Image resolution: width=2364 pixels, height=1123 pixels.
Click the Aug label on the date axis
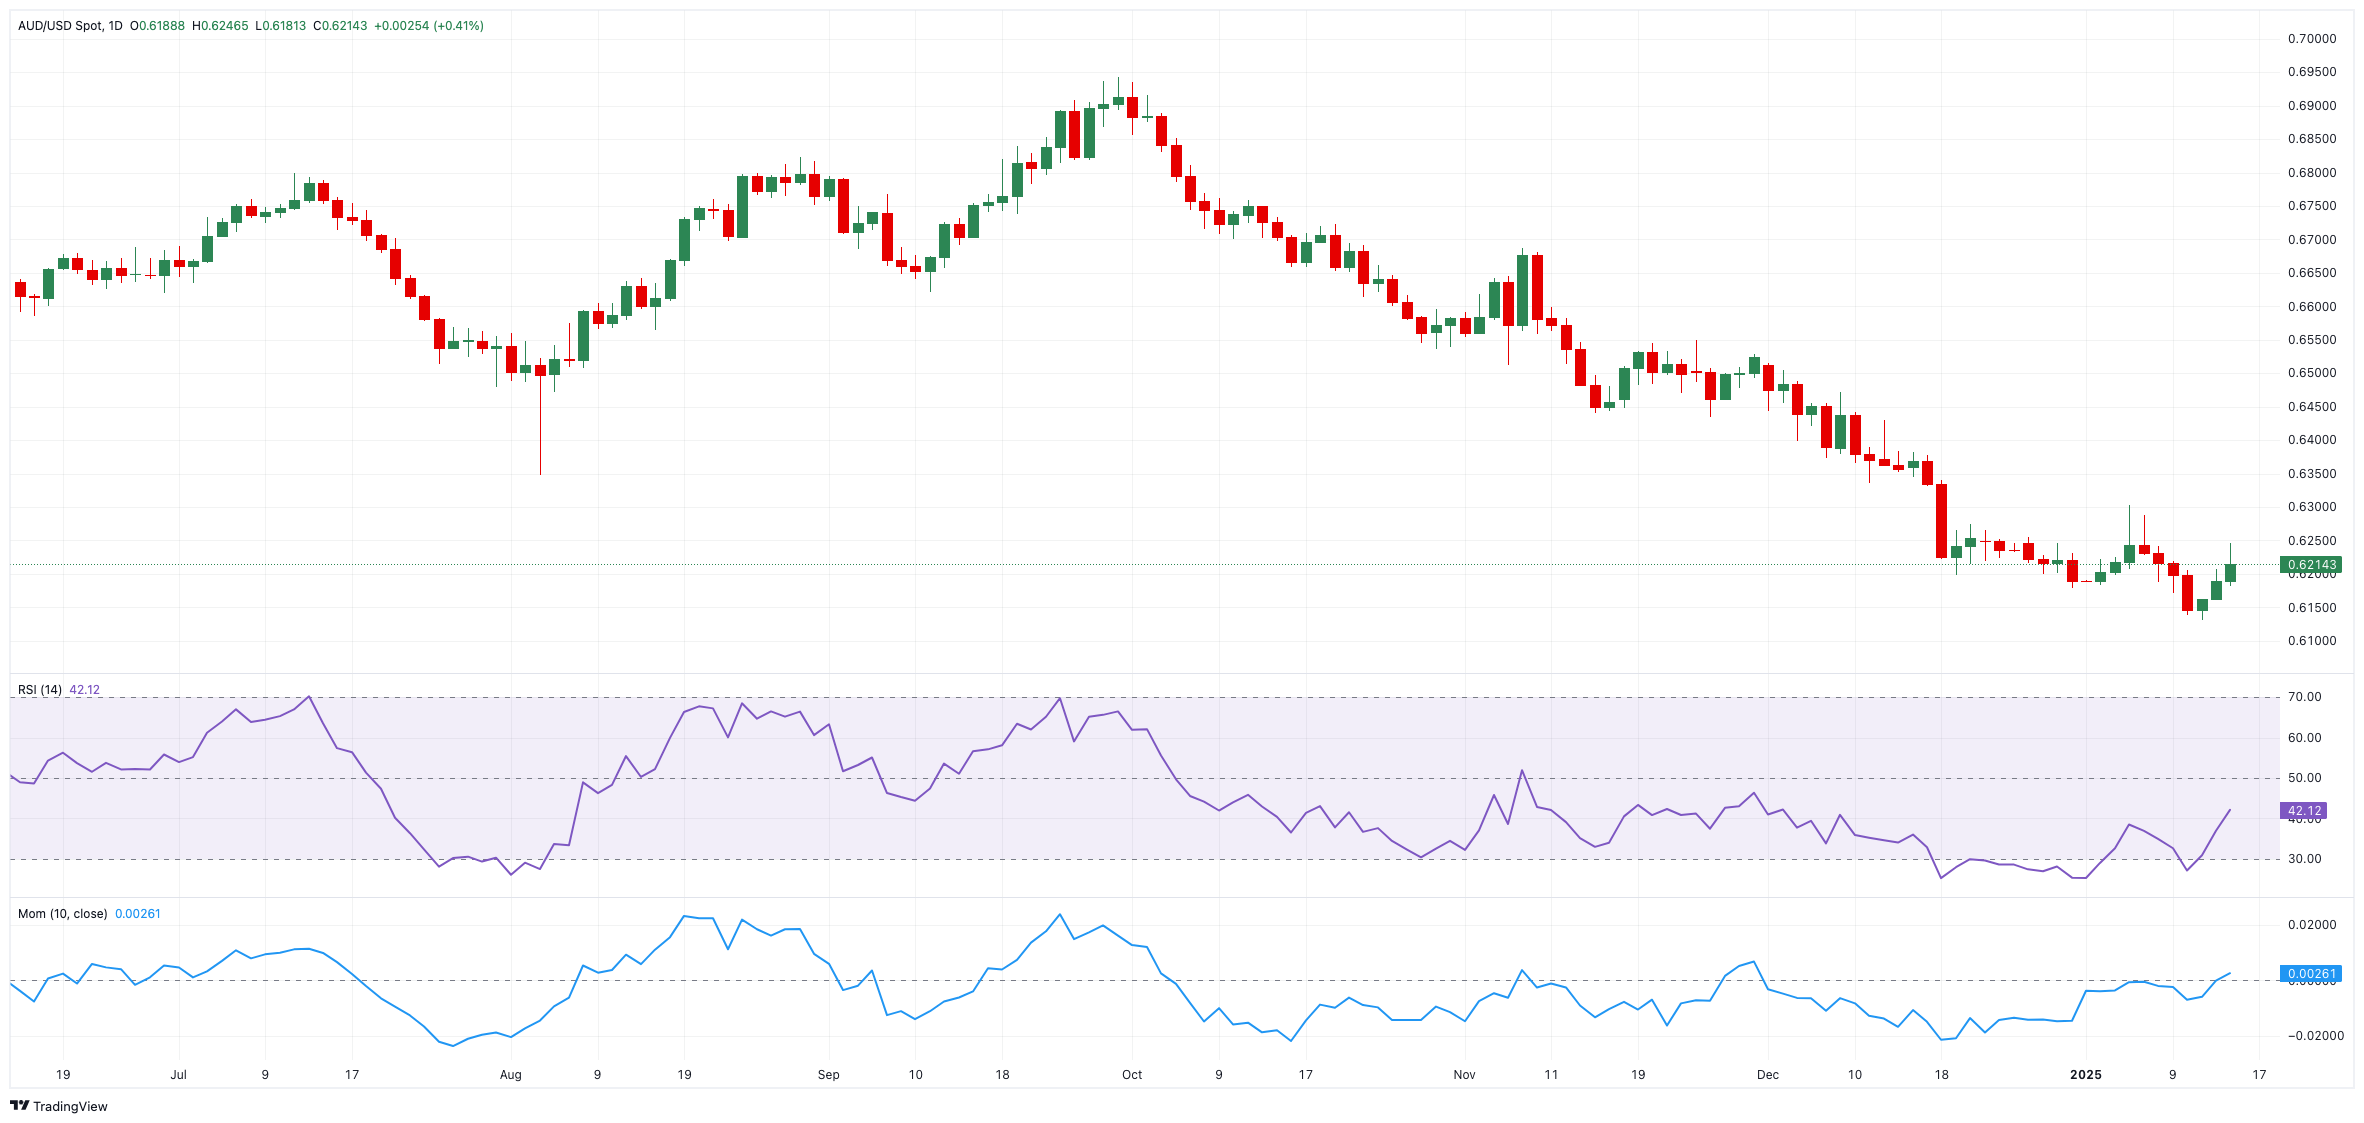tap(511, 1075)
